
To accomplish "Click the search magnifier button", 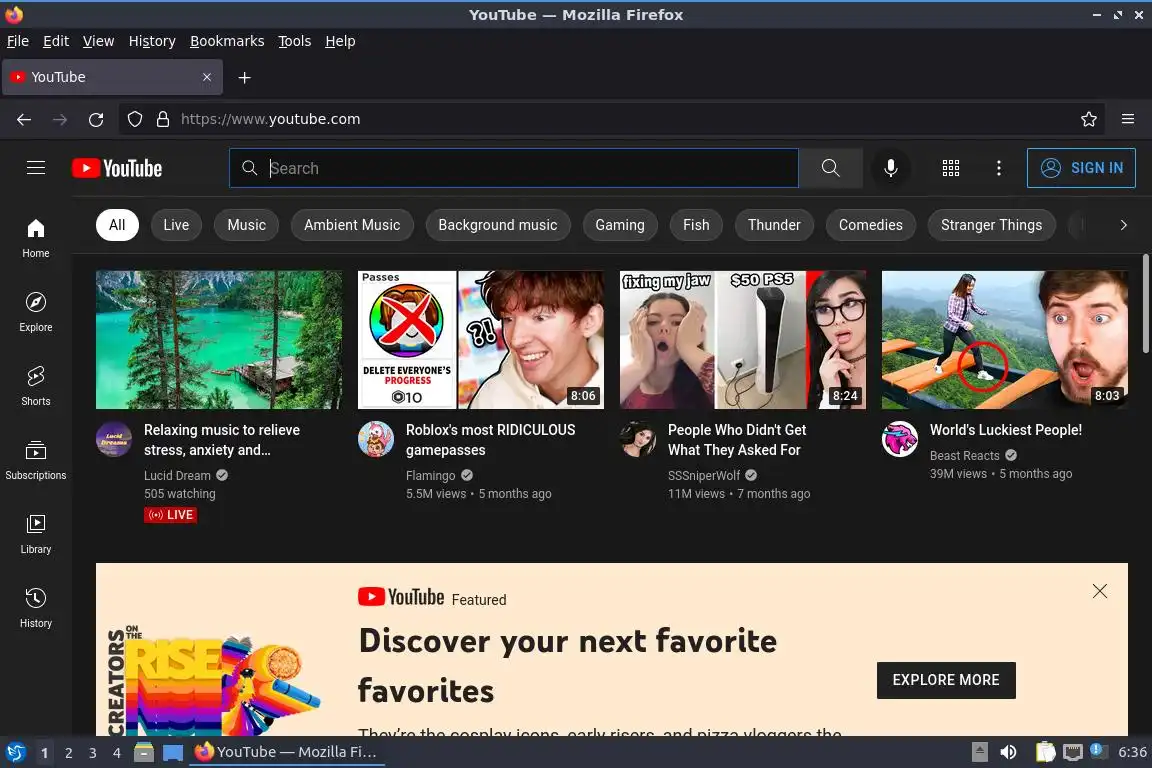I will pyautogui.click(x=830, y=168).
